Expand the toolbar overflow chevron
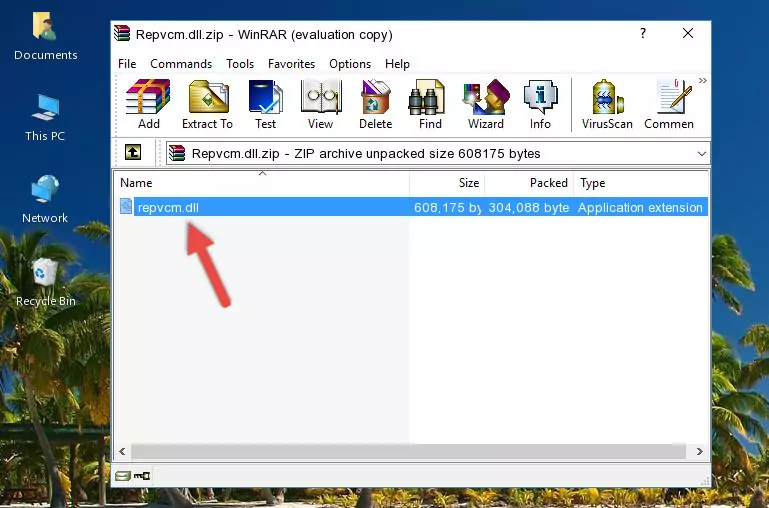 click(703, 80)
